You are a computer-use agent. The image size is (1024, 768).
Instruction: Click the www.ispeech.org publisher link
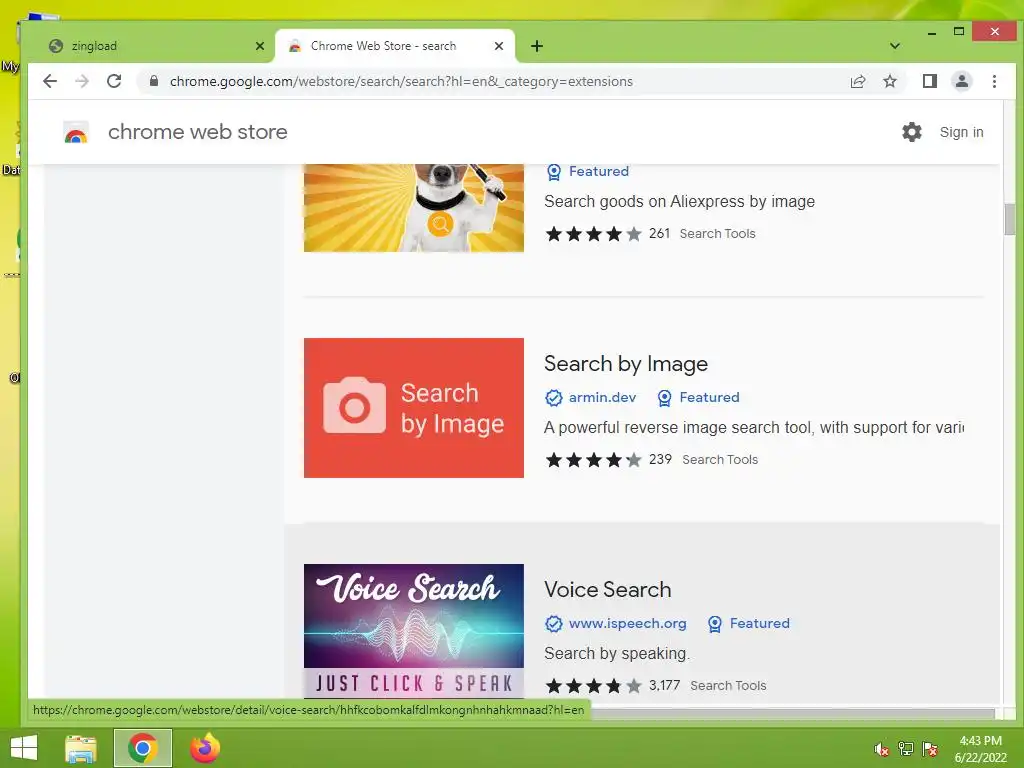[627, 623]
